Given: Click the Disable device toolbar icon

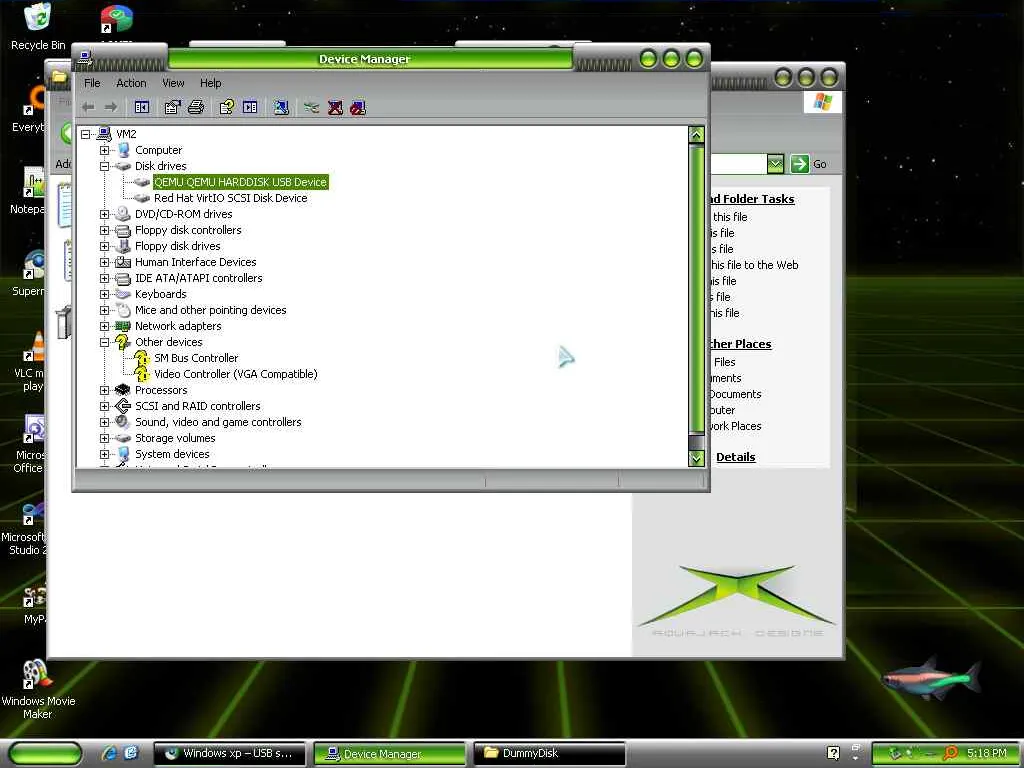Looking at the screenshot, I should tap(358, 107).
